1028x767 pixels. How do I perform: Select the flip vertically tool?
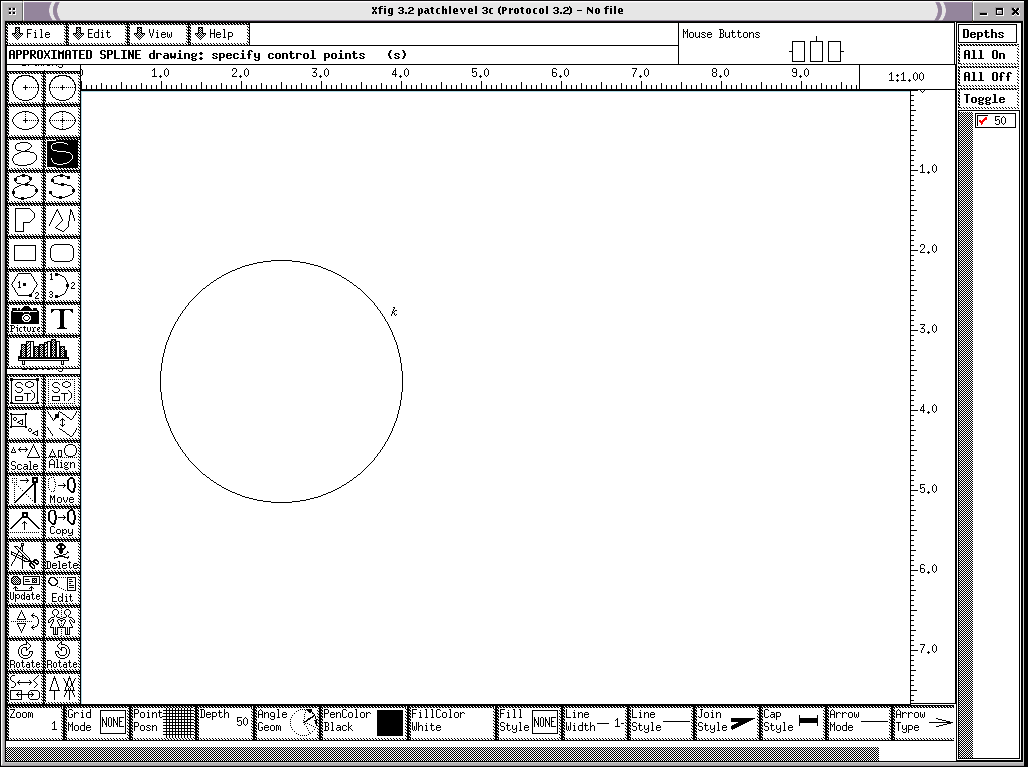click(x=25, y=623)
